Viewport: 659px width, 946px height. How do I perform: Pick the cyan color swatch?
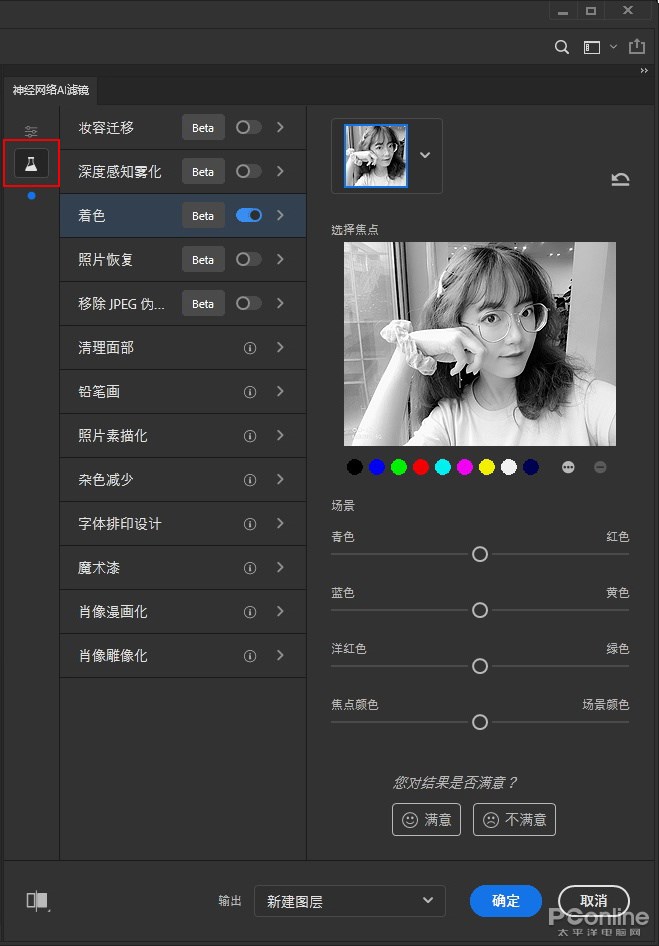click(443, 467)
